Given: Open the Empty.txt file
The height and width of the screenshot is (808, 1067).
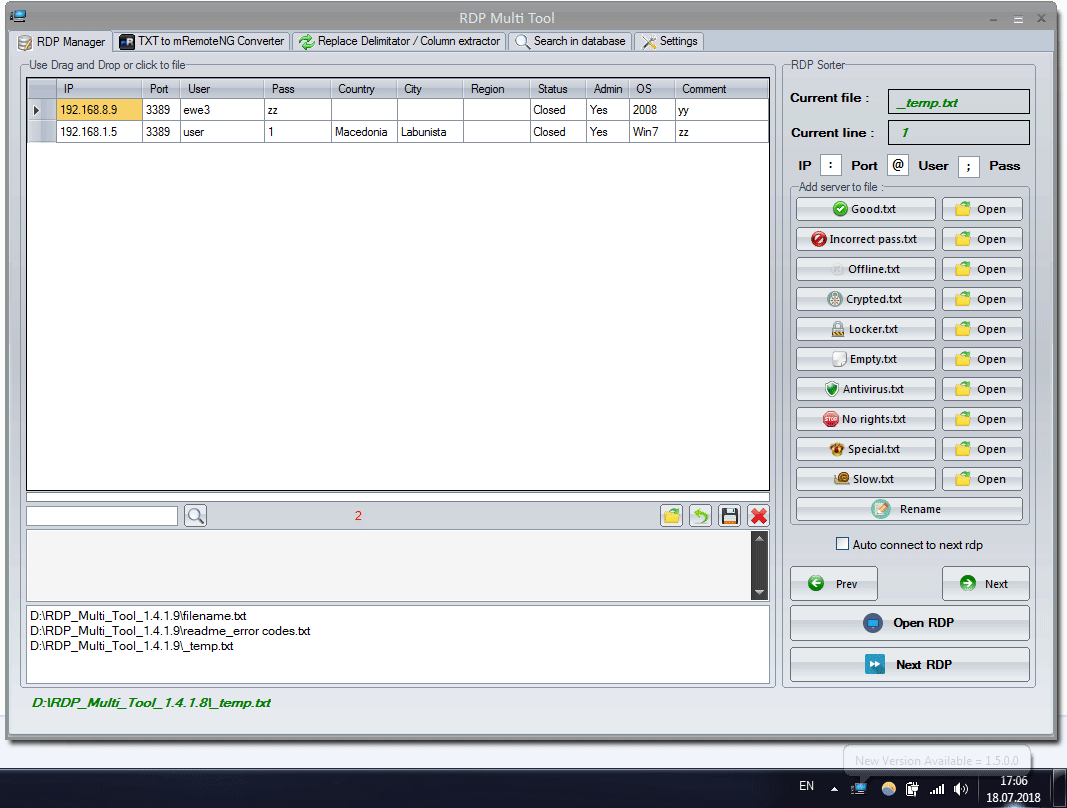Looking at the screenshot, I should click(x=982, y=359).
